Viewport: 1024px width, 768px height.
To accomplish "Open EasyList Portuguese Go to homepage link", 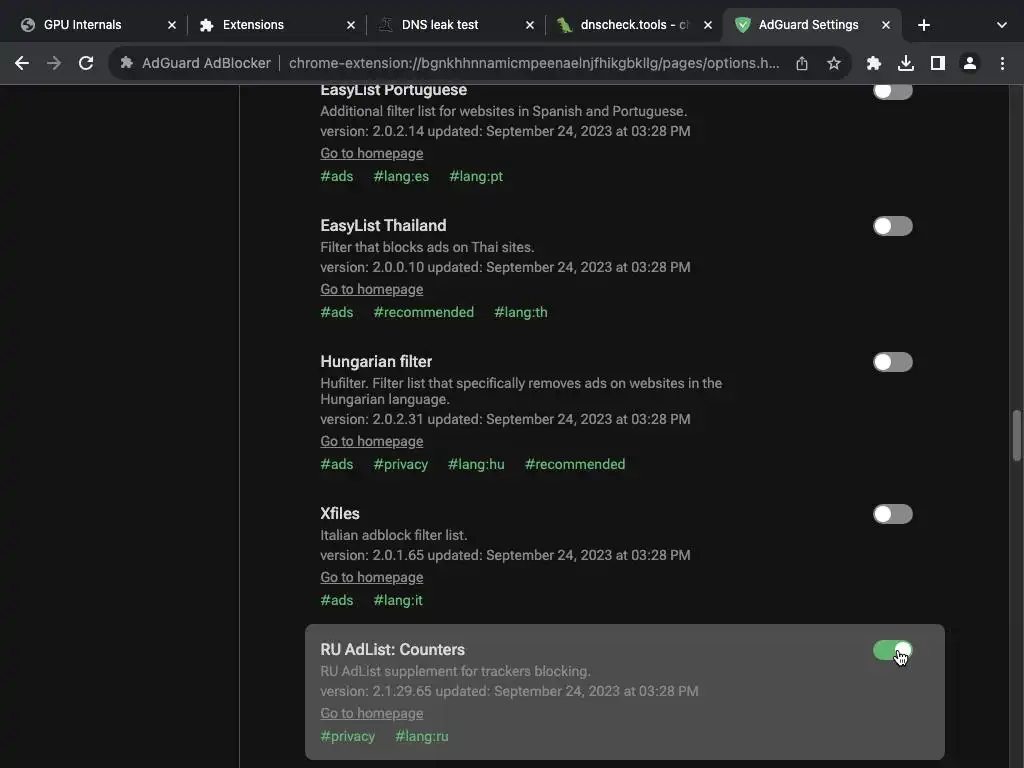I will 372,153.
